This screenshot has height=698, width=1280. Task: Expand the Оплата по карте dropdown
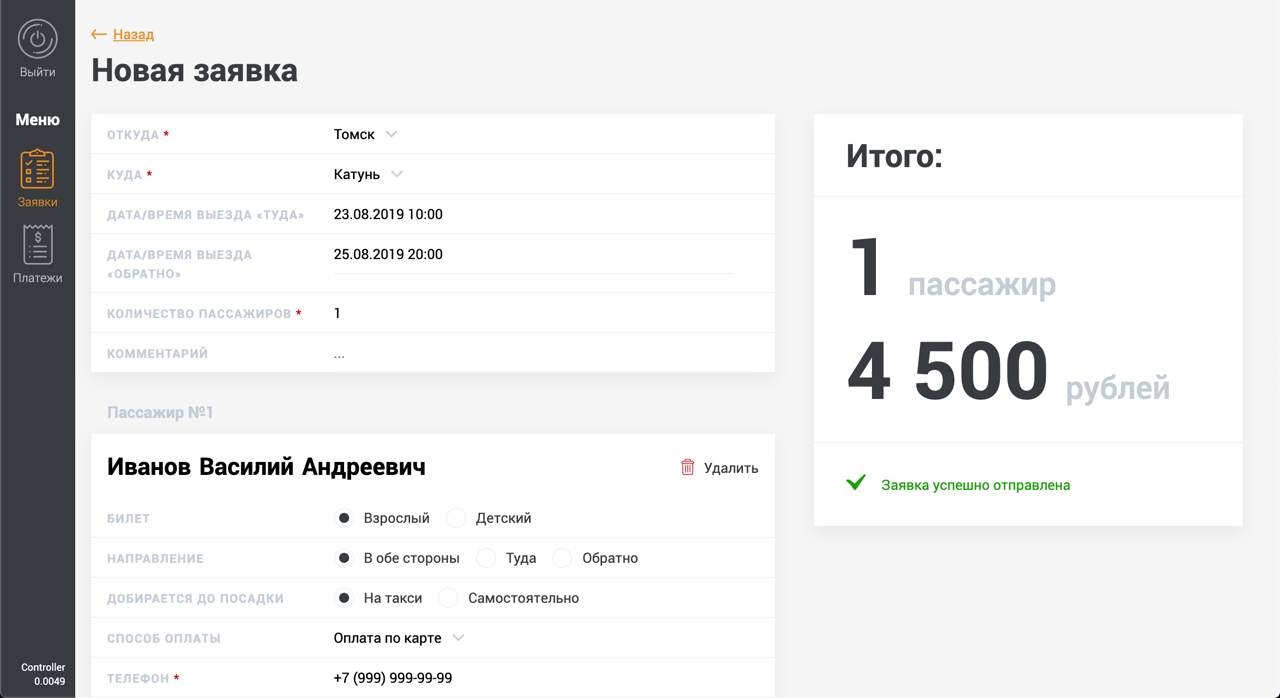pyautogui.click(x=398, y=638)
